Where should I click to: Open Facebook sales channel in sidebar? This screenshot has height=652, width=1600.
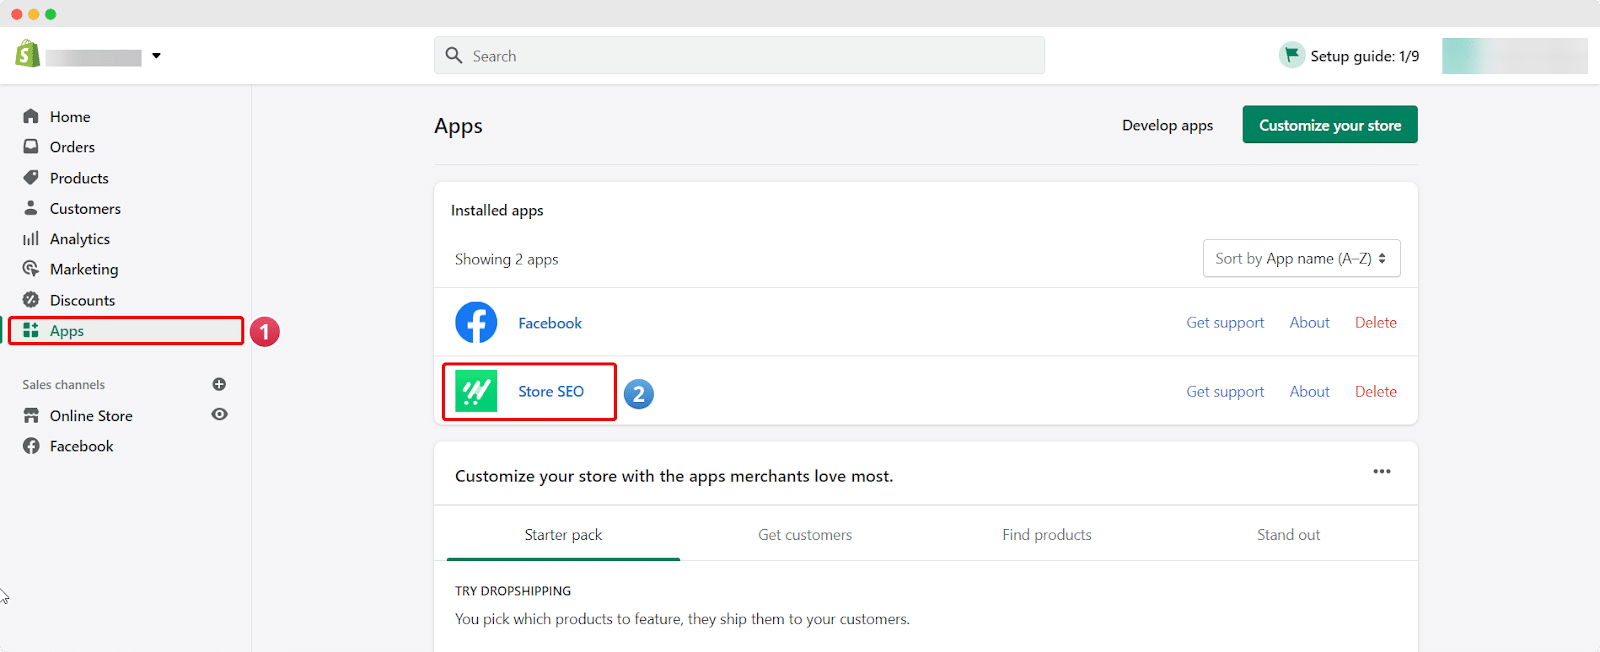(82, 446)
